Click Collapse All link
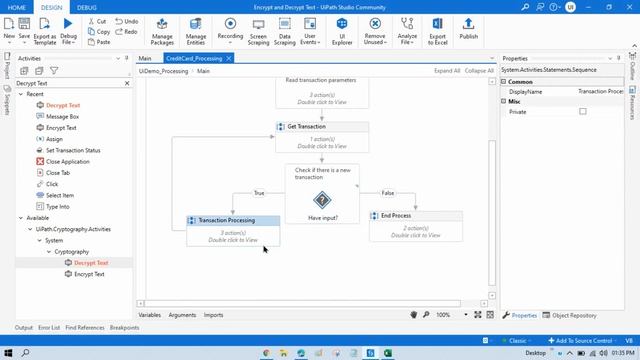The height and width of the screenshot is (360, 640). 479,71
